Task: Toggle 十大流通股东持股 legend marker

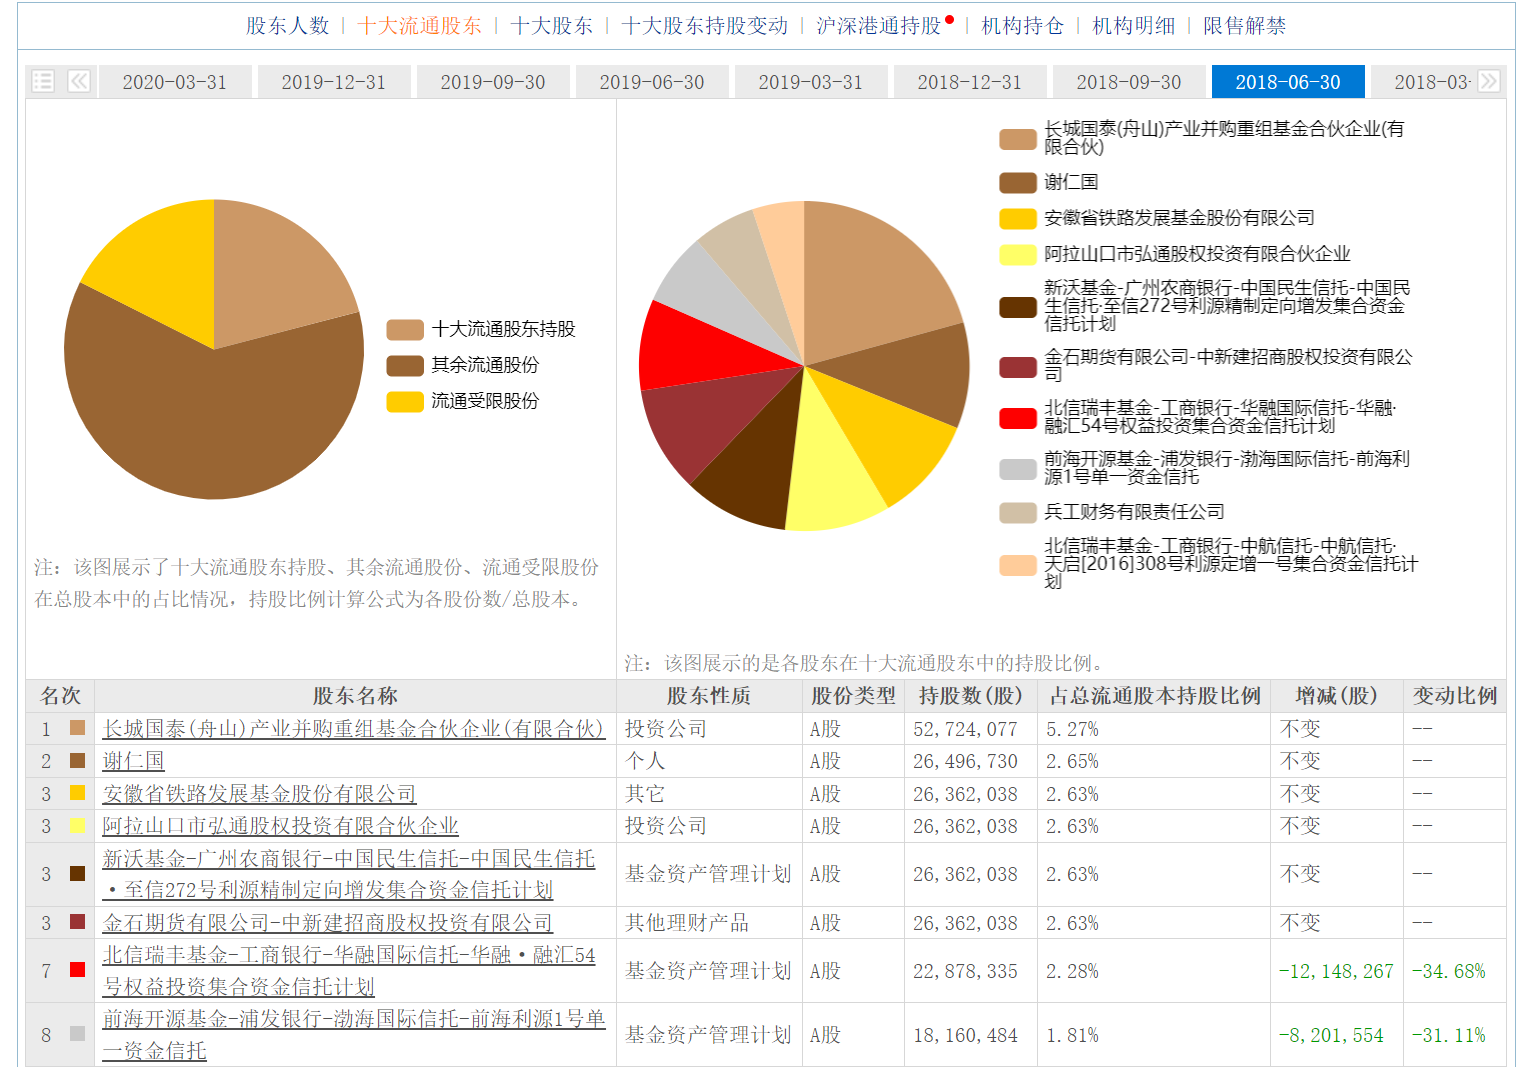Action: [x=405, y=329]
